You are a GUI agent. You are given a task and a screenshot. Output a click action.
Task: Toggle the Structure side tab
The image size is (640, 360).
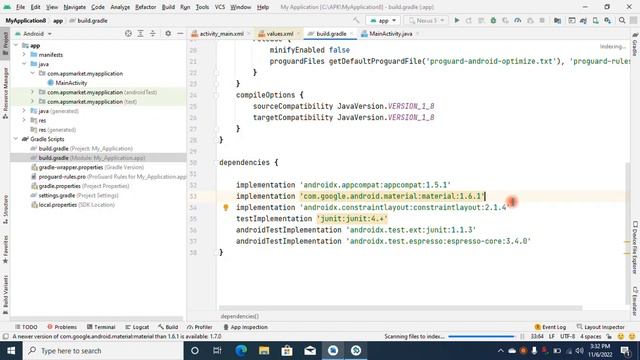click(5, 209)
